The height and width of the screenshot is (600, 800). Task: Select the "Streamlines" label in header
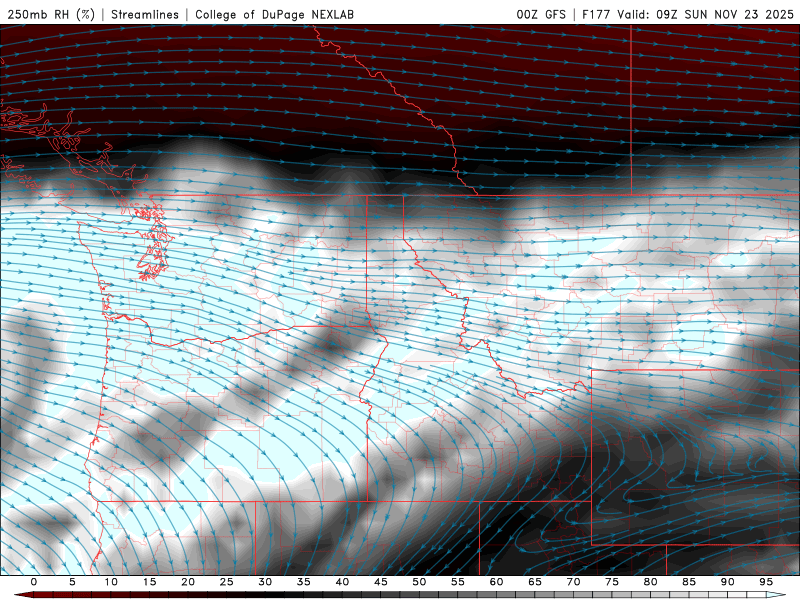coord(145,14)
